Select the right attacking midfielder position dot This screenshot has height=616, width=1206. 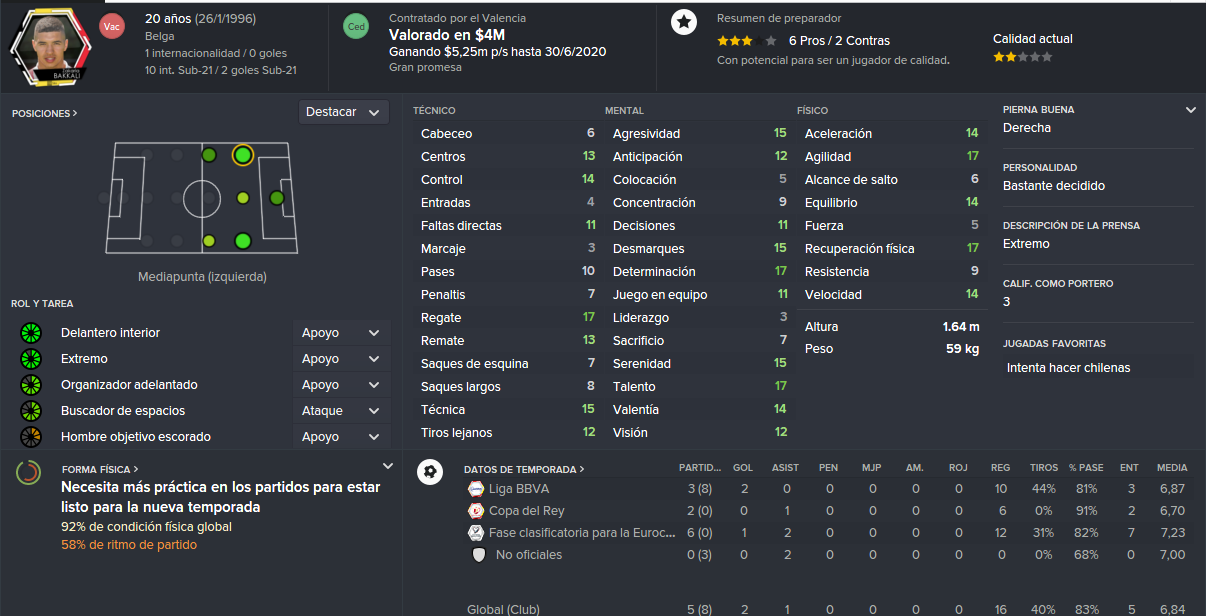click(x=242, y=240)
